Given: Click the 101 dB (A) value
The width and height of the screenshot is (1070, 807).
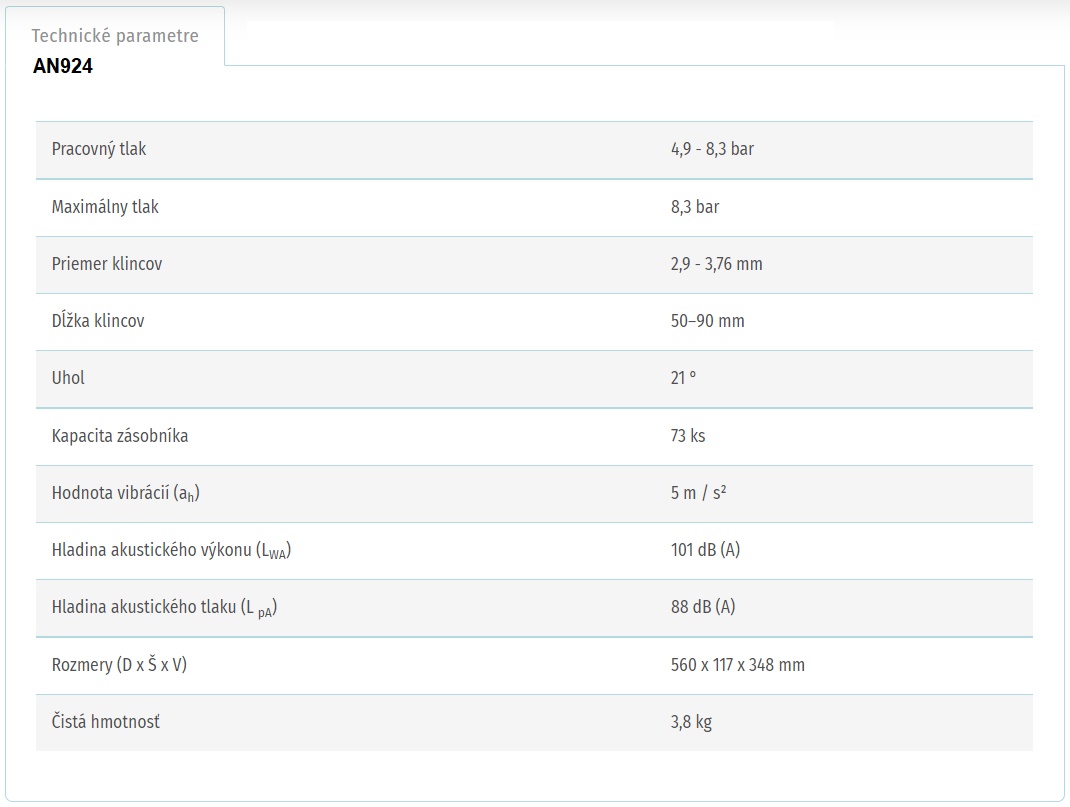Looking at the screenshot, I should point(705,550).
